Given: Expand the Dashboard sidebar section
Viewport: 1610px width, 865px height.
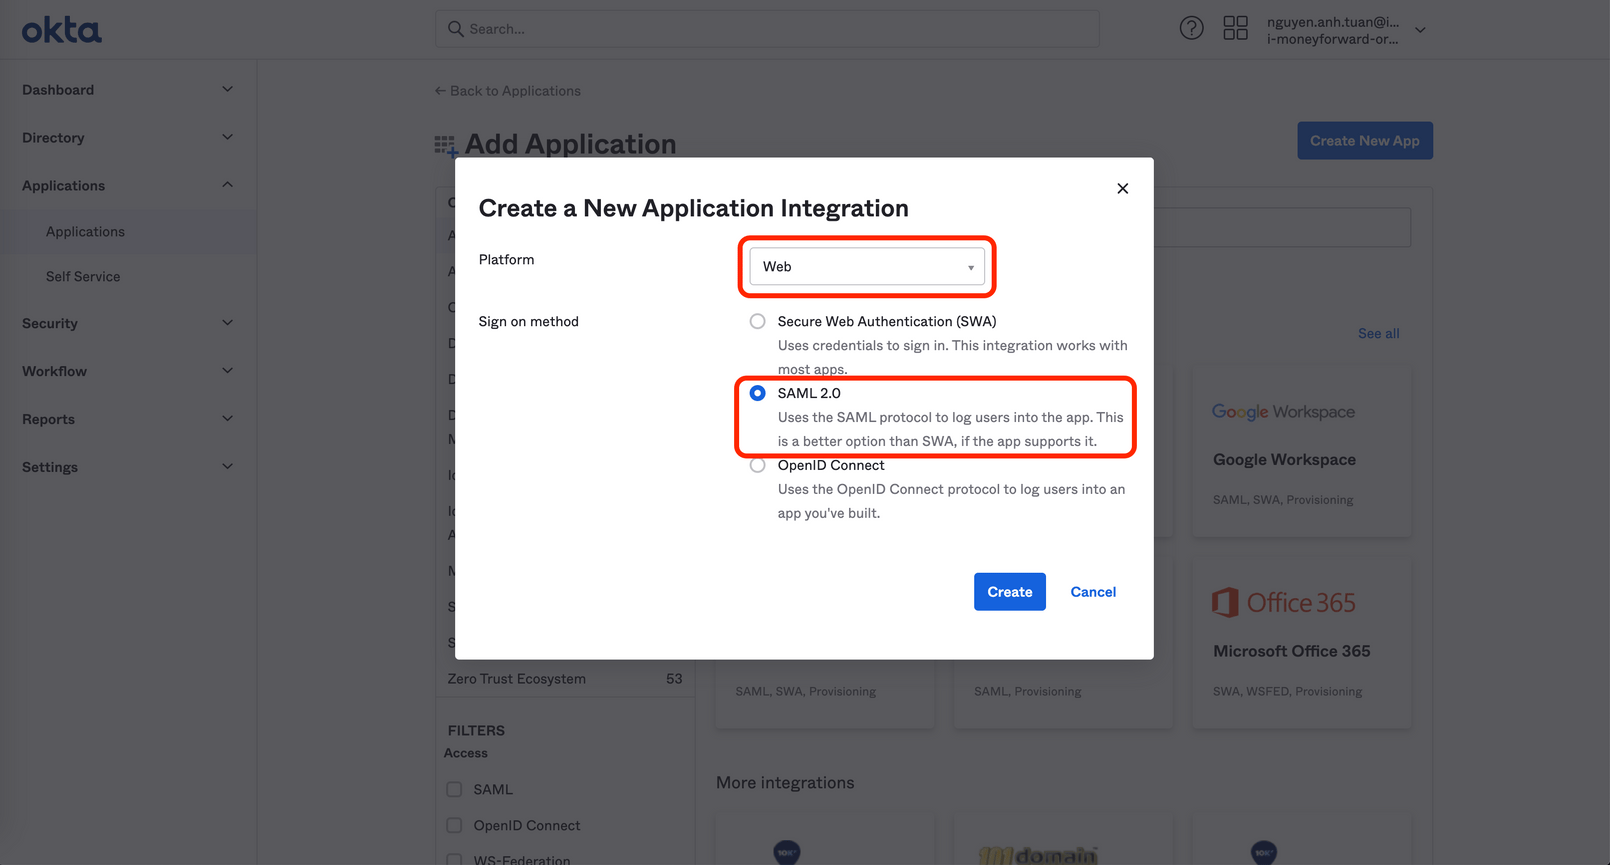Looking at the screenshot, I should 128,89.
